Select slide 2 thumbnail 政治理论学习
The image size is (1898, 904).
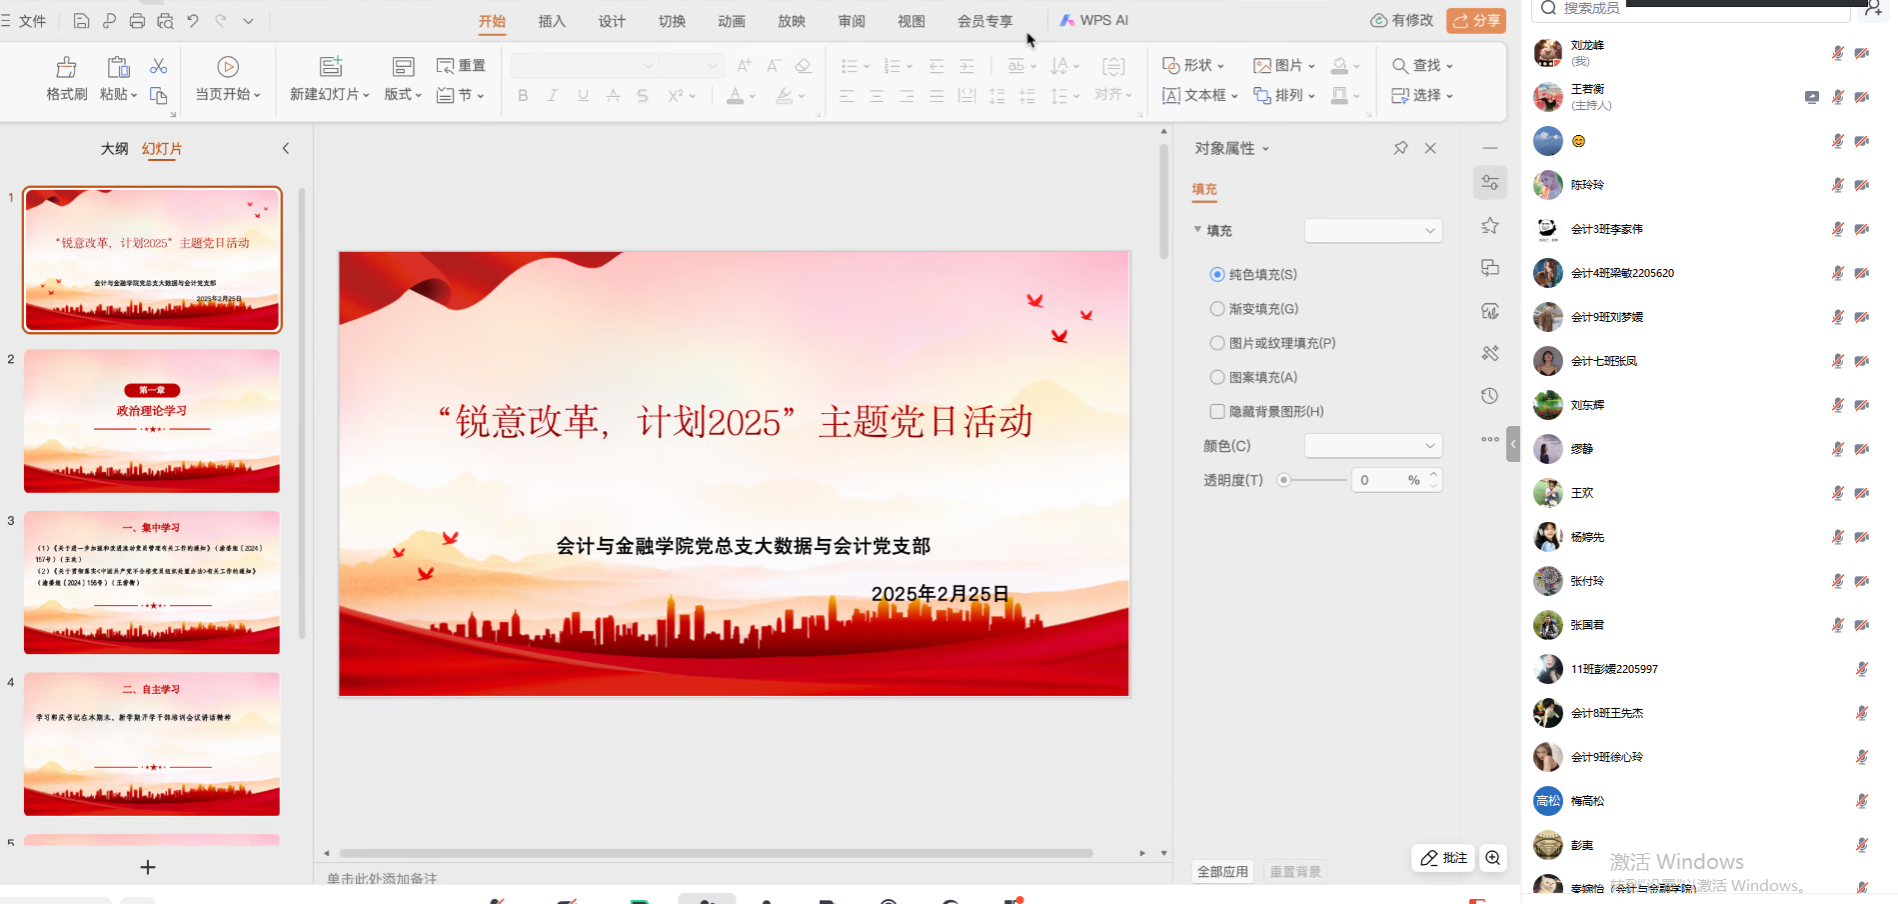152,421
